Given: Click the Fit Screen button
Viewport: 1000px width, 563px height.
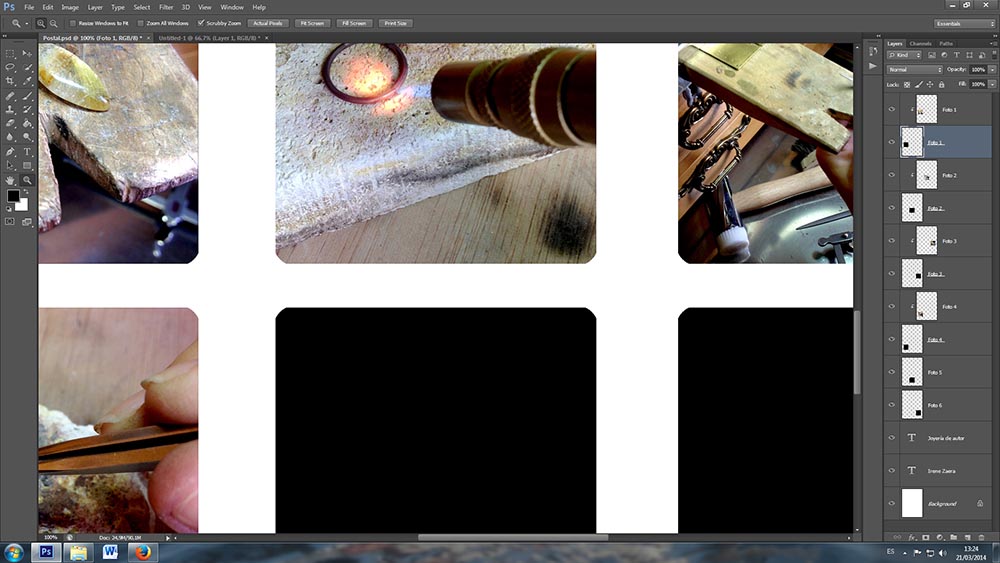Looking at the screenshot, I should point(311,22).
